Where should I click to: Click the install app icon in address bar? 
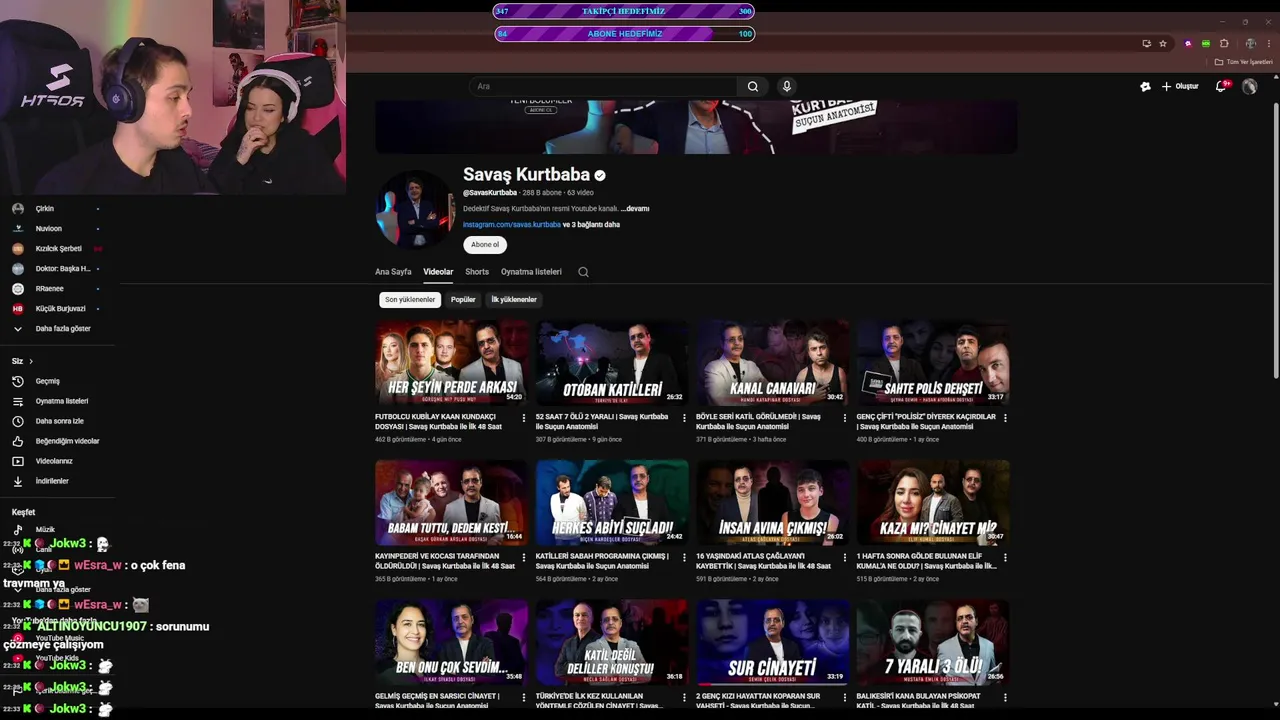click(x=1146, y=43)
